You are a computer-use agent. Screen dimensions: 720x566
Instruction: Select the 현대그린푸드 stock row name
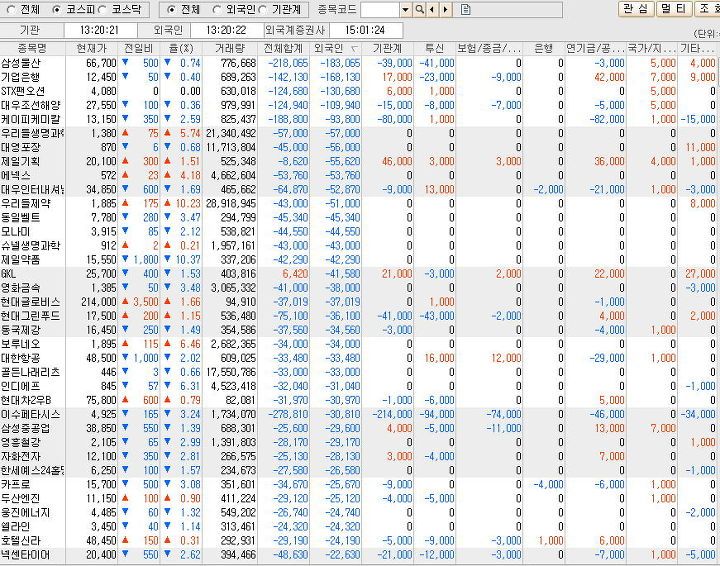30,316
